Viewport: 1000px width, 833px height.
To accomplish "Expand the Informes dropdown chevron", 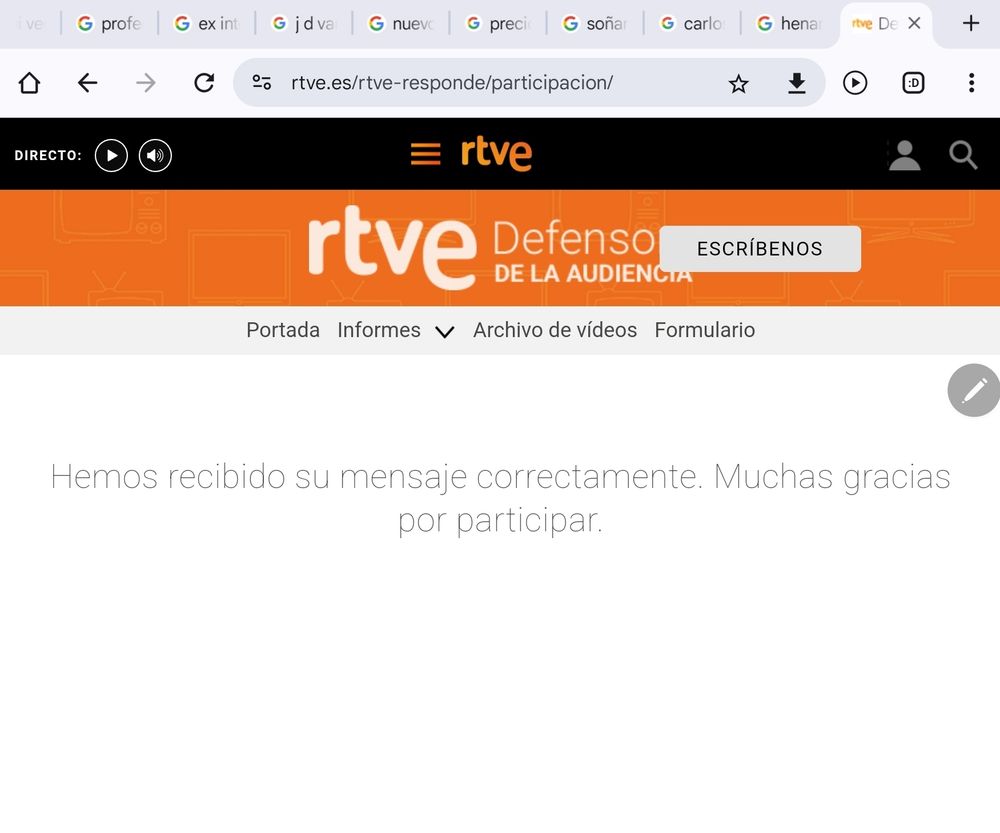I will (445, 332).
